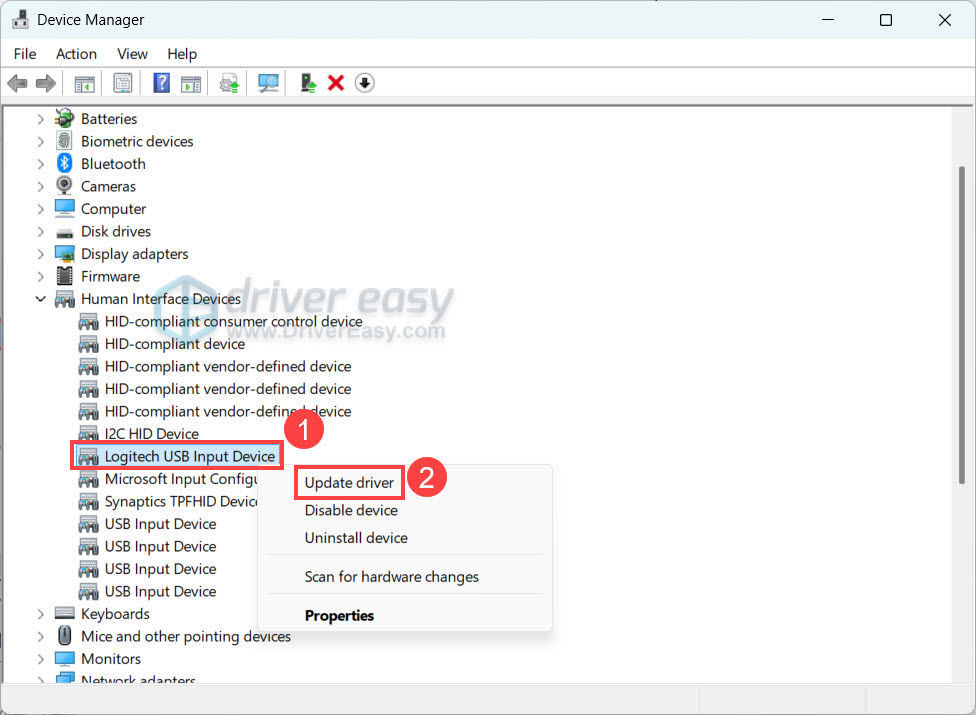Toggle the show/hide action pane icon
This screenshot has height=715, width=976.
tap(191, 83)
